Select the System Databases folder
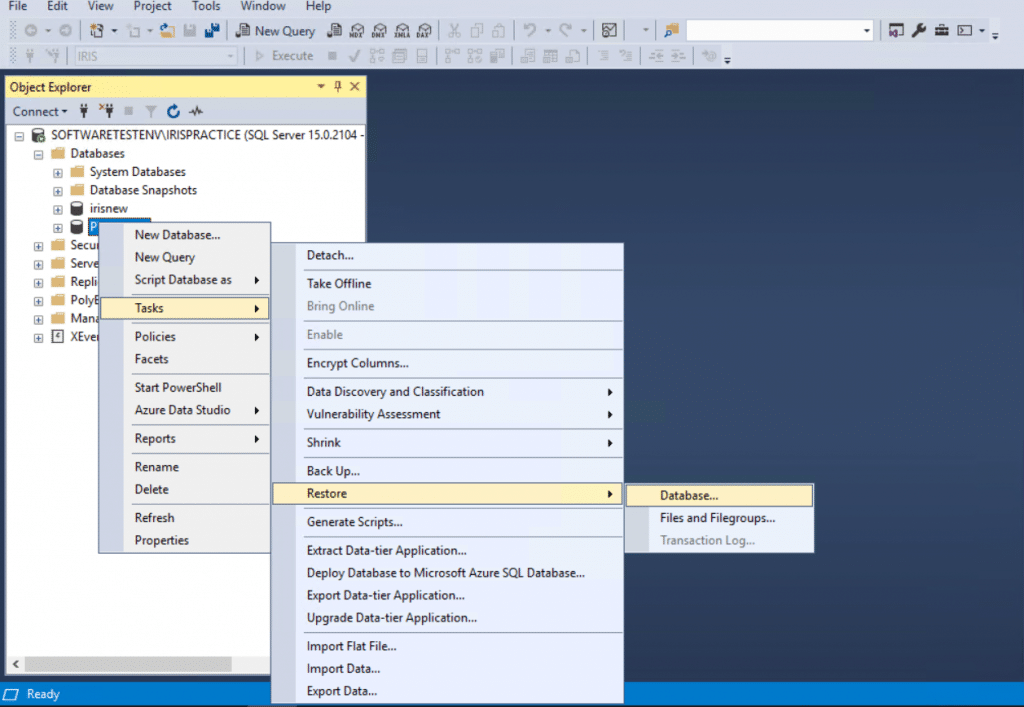The width and height of the screenshot is (1024, 707). click(137, 172)
